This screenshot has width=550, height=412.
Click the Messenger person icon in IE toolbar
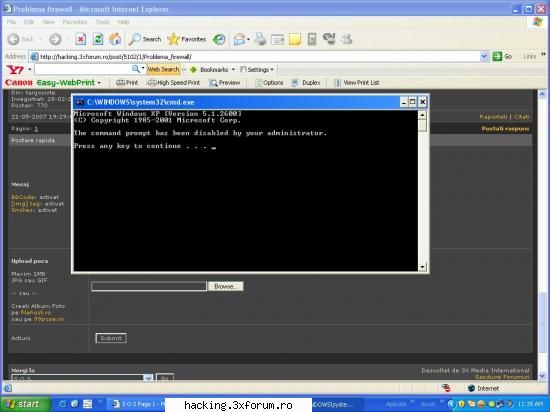coord(347,39)
